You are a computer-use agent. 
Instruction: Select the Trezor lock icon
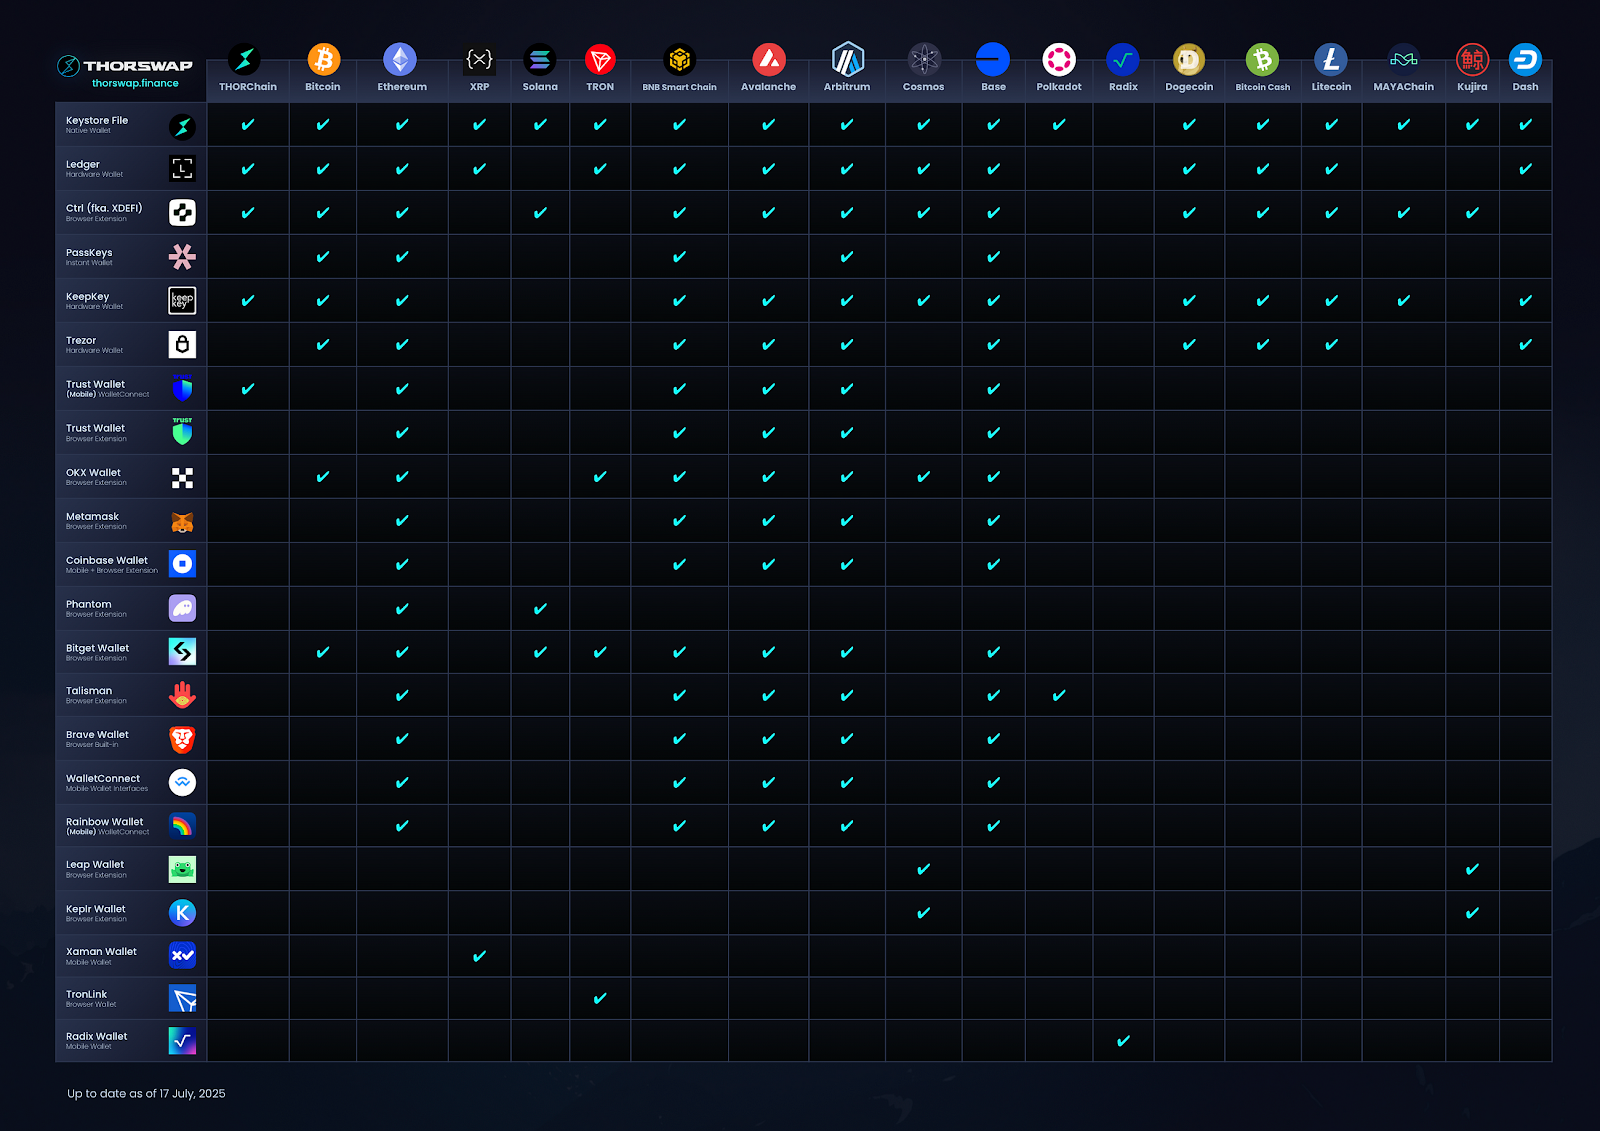pyautogui.click(x=182, y=345)
